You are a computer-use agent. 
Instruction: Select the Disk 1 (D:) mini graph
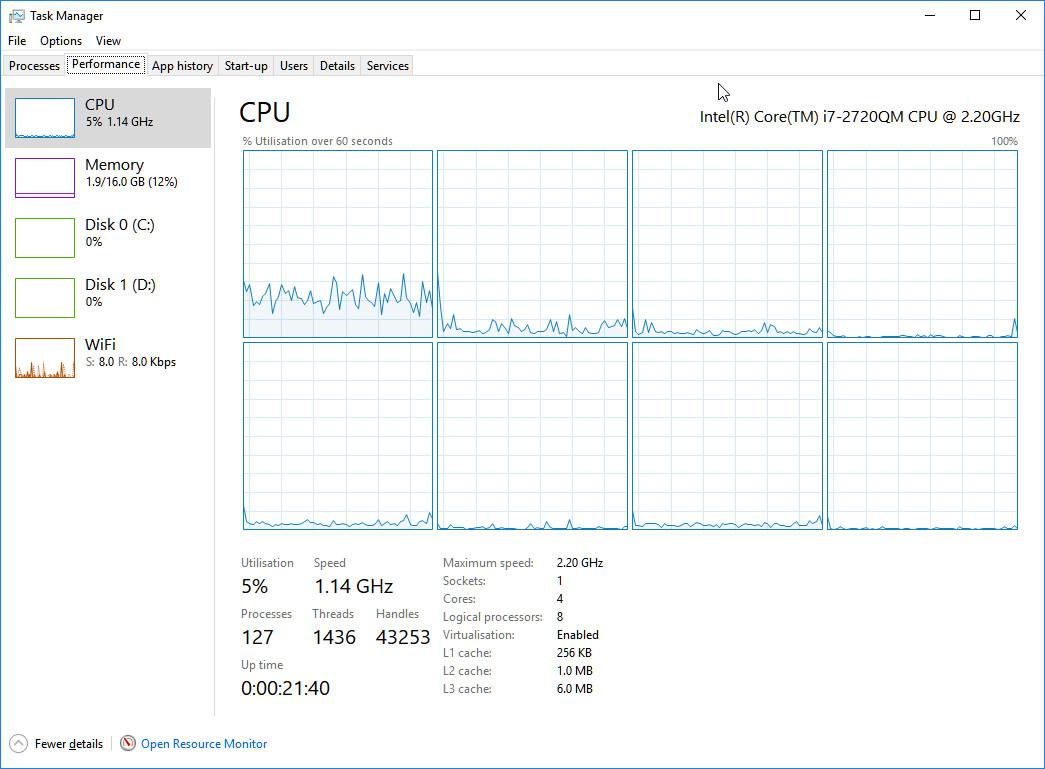[45, 298]
